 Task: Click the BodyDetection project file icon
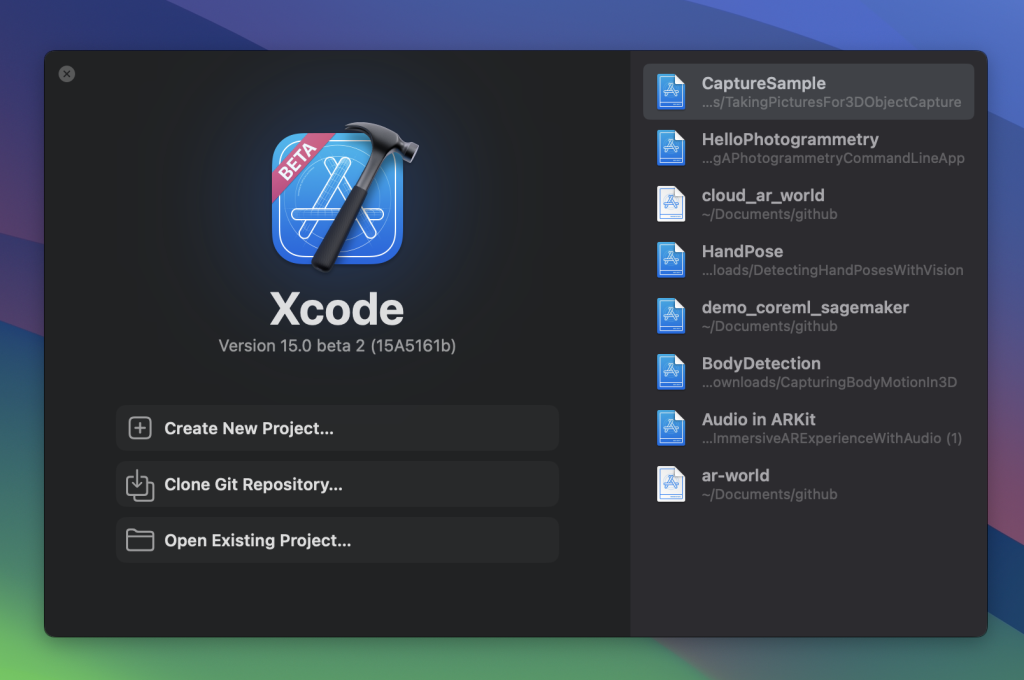668,371
